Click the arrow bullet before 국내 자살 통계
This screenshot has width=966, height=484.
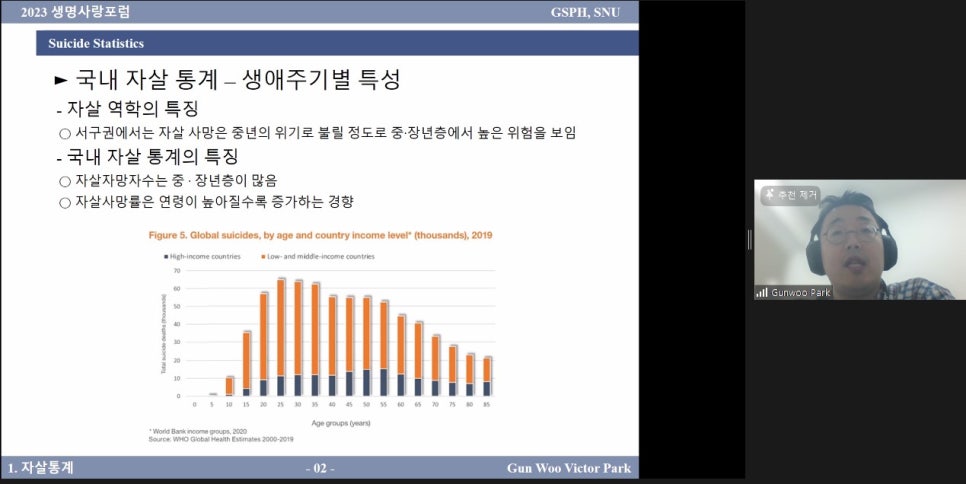click(61, 81)
